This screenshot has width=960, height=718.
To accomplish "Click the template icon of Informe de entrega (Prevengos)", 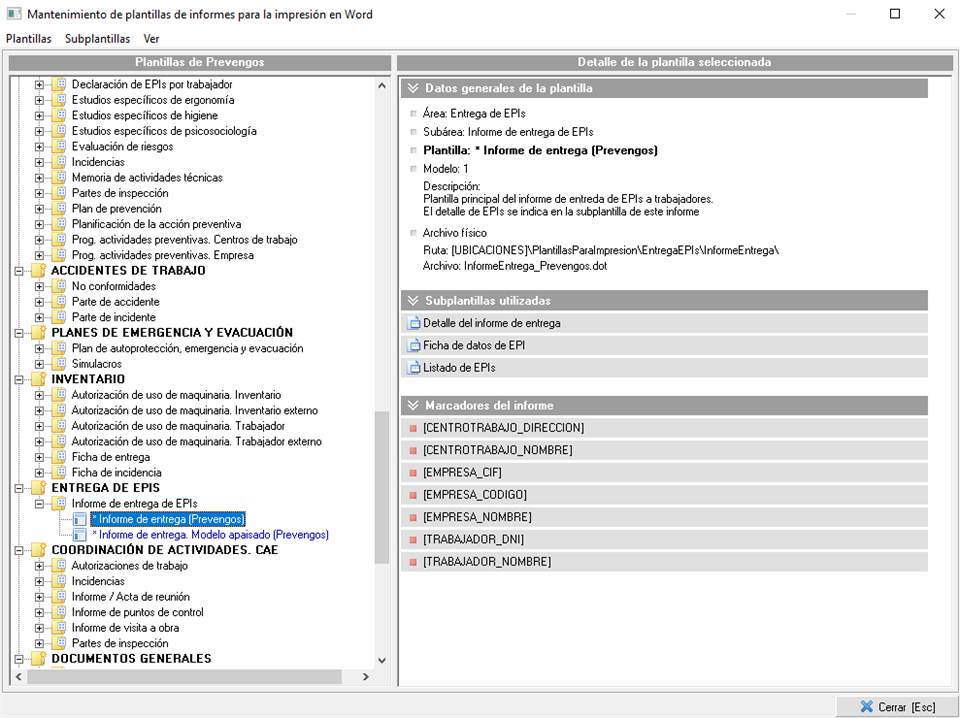I will click(x=79, y=519).
